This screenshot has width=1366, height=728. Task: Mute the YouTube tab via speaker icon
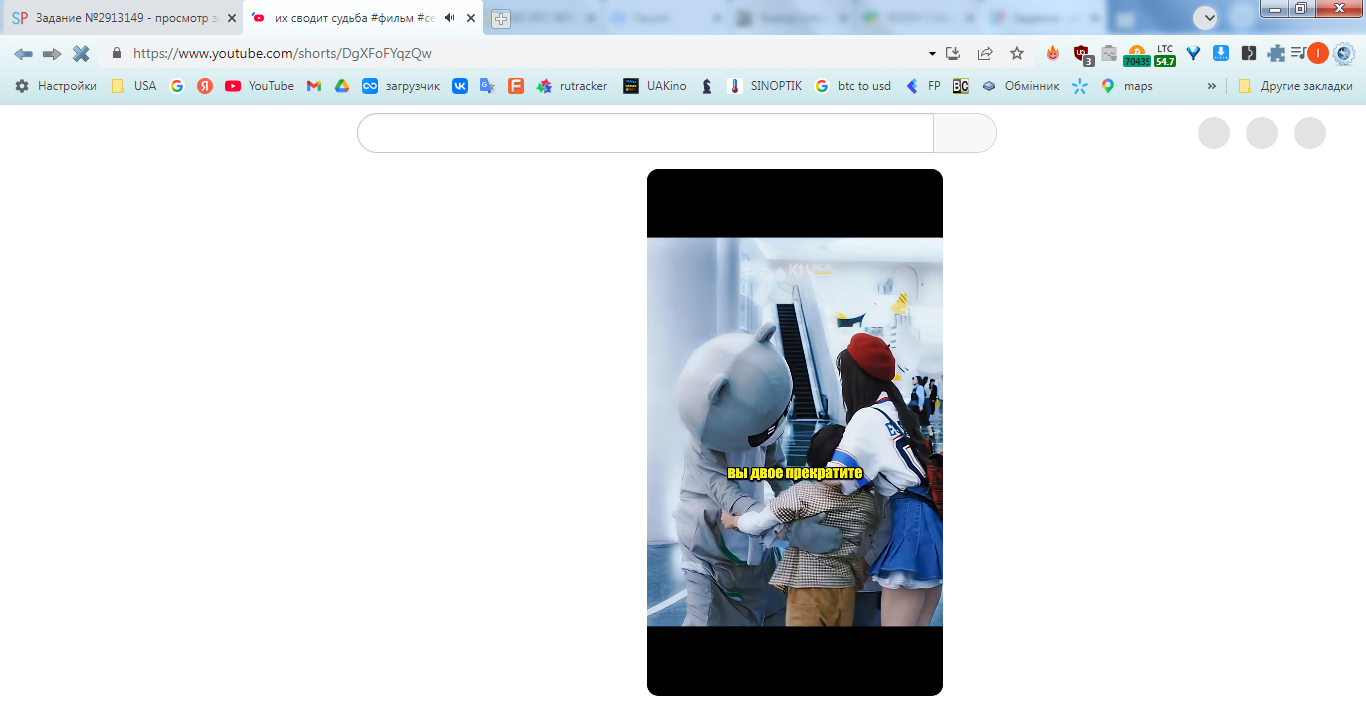point(450,18)
